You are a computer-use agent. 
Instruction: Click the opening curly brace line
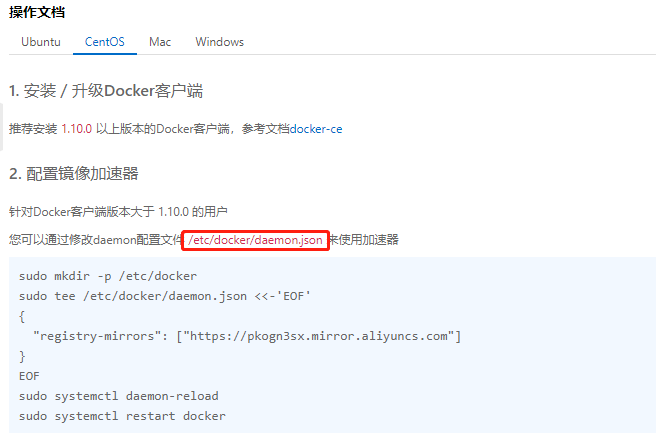point(21,315)
